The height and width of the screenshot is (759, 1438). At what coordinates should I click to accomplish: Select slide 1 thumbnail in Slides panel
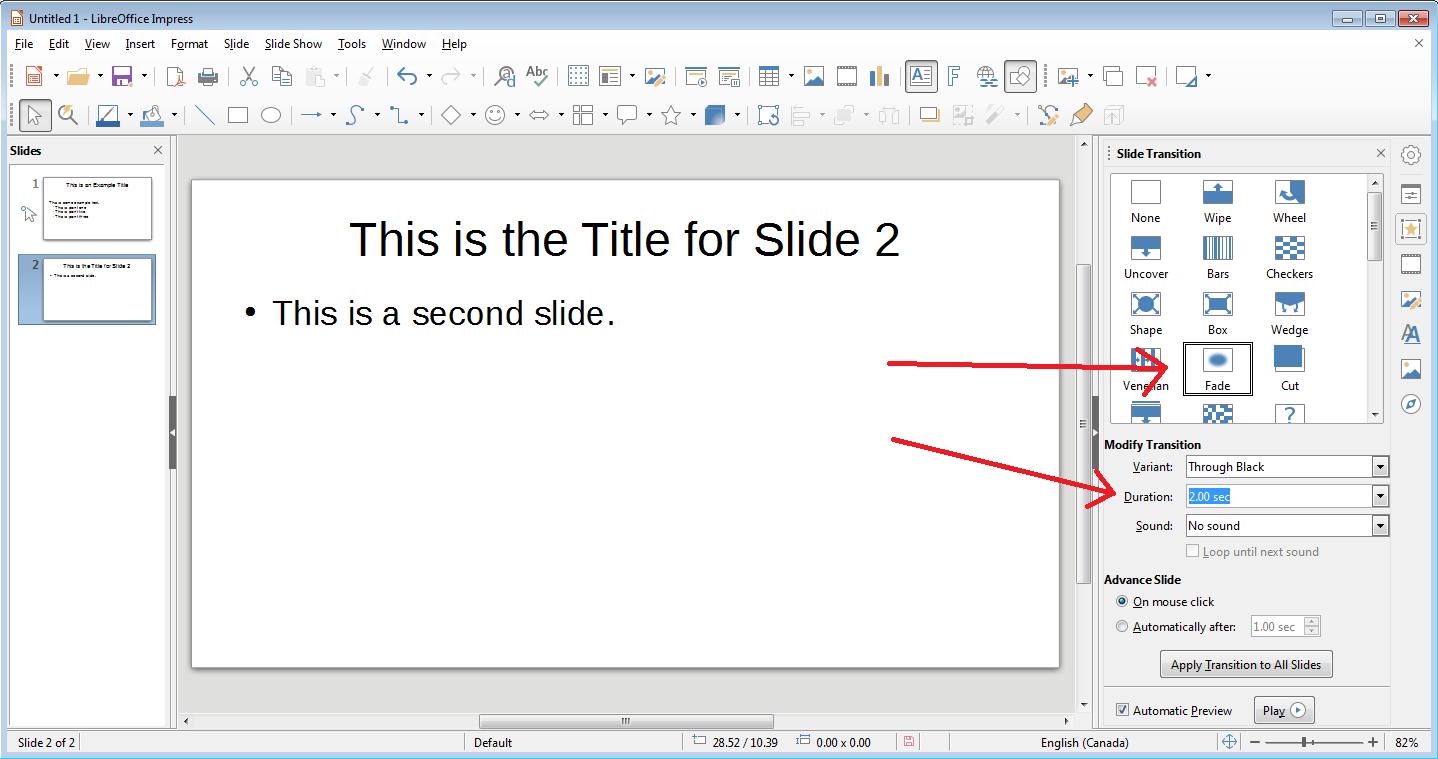click(97, 208)
